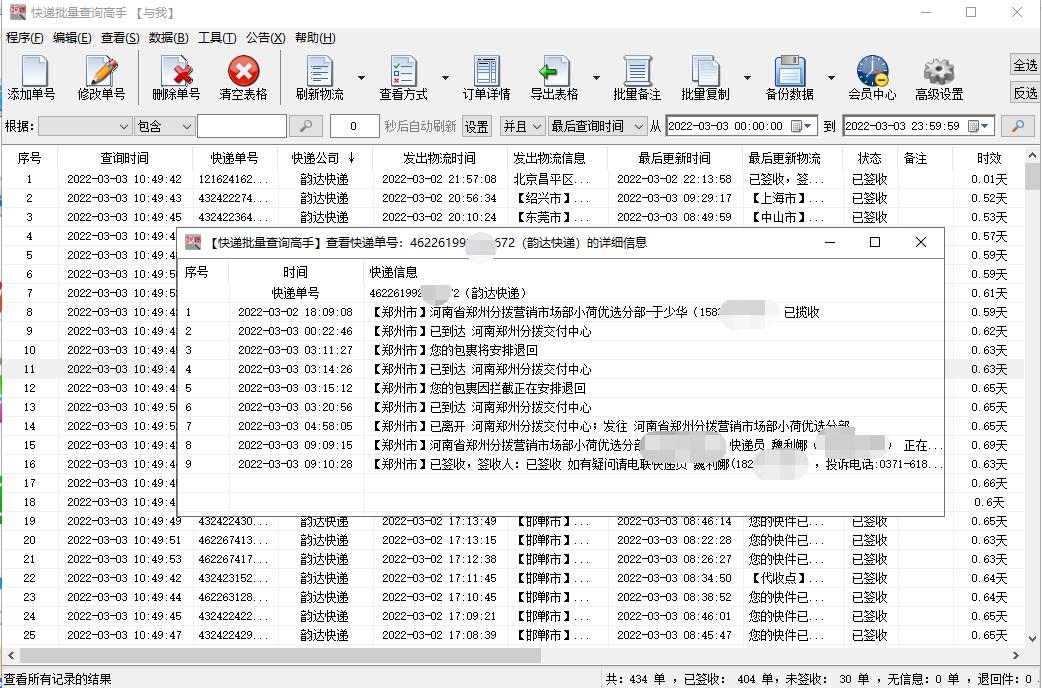This screenshot has height=688, width=1042.
Task: Open the 并且 logic dropdown
Action: tap(522, 126)
